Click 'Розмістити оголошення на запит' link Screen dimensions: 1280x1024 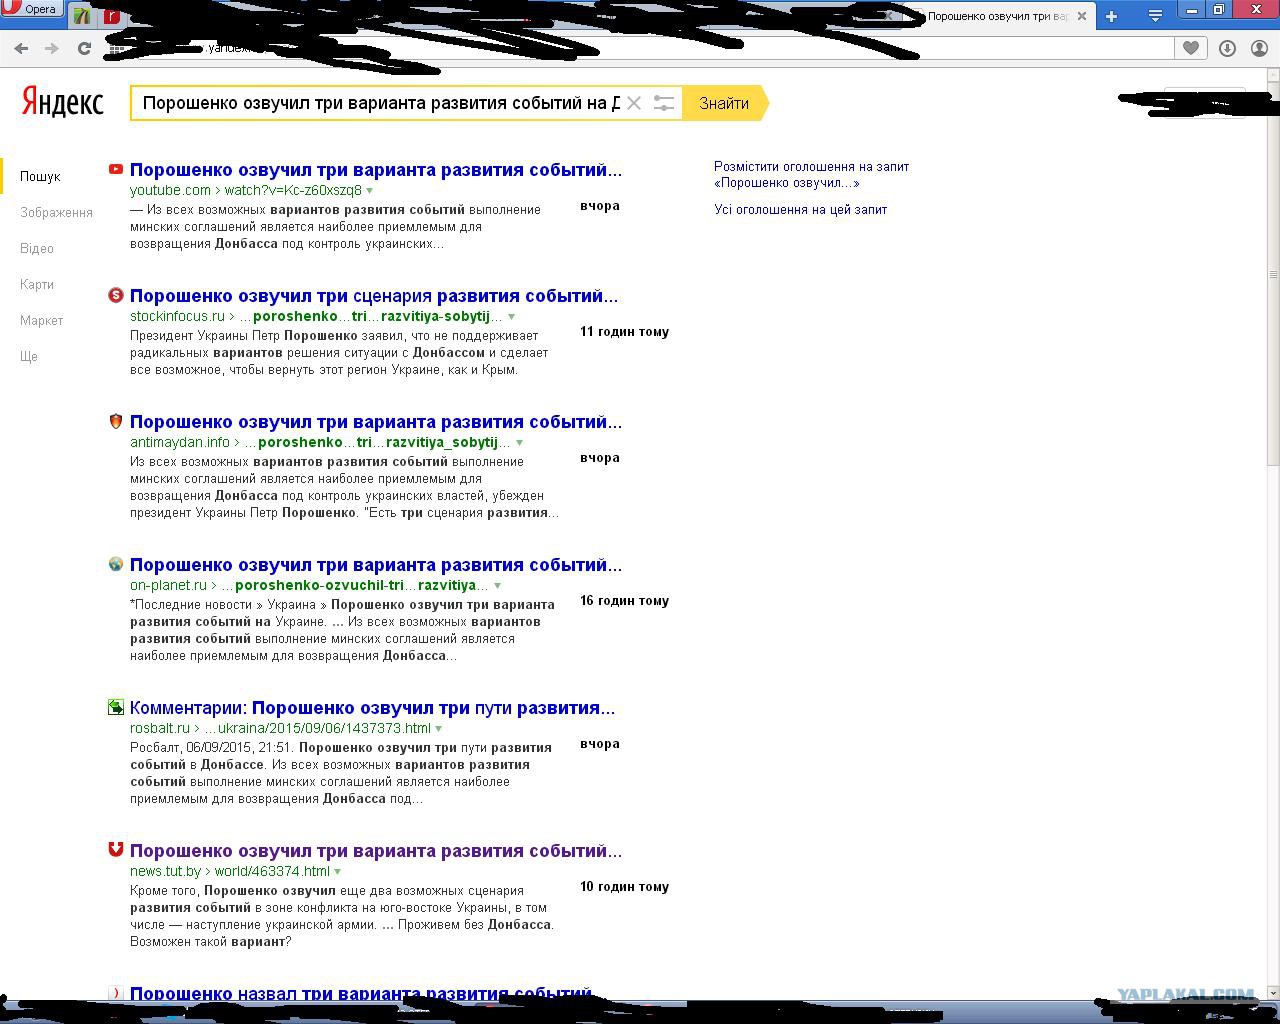811,175
